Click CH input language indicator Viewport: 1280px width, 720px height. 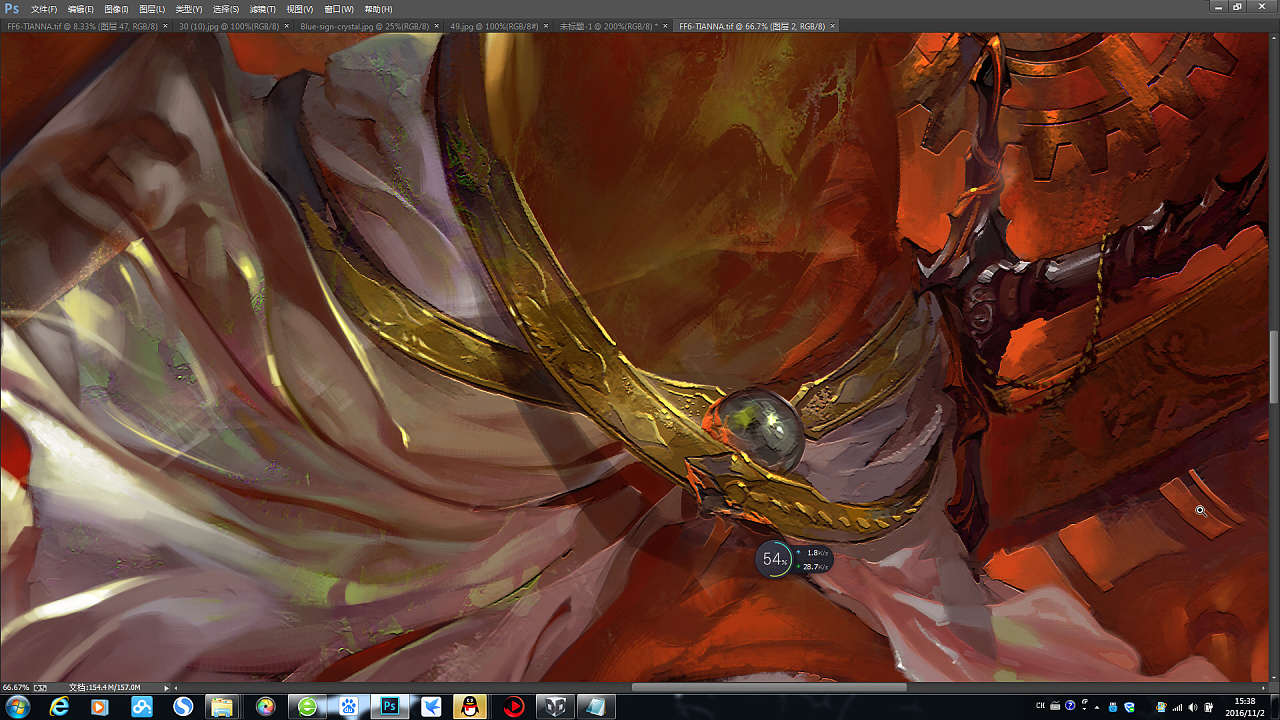[x=1040, y=706]
